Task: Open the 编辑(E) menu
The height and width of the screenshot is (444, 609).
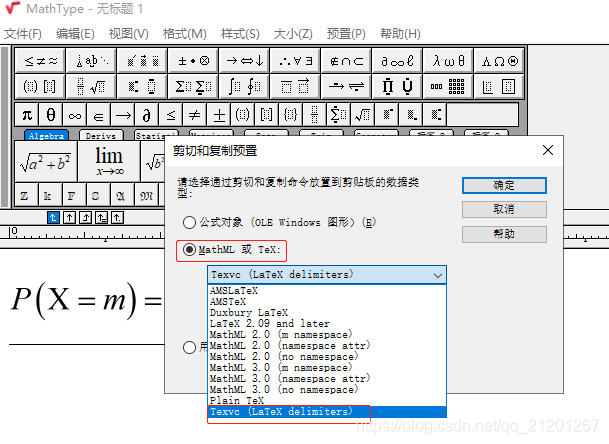Action: coord(75,34)
